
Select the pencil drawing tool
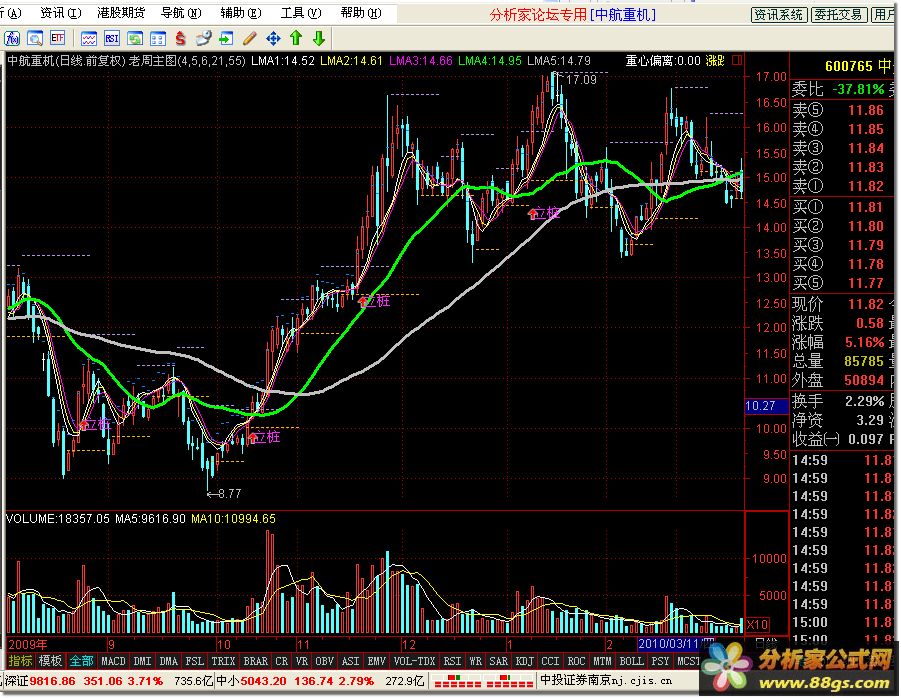[249, 38]
